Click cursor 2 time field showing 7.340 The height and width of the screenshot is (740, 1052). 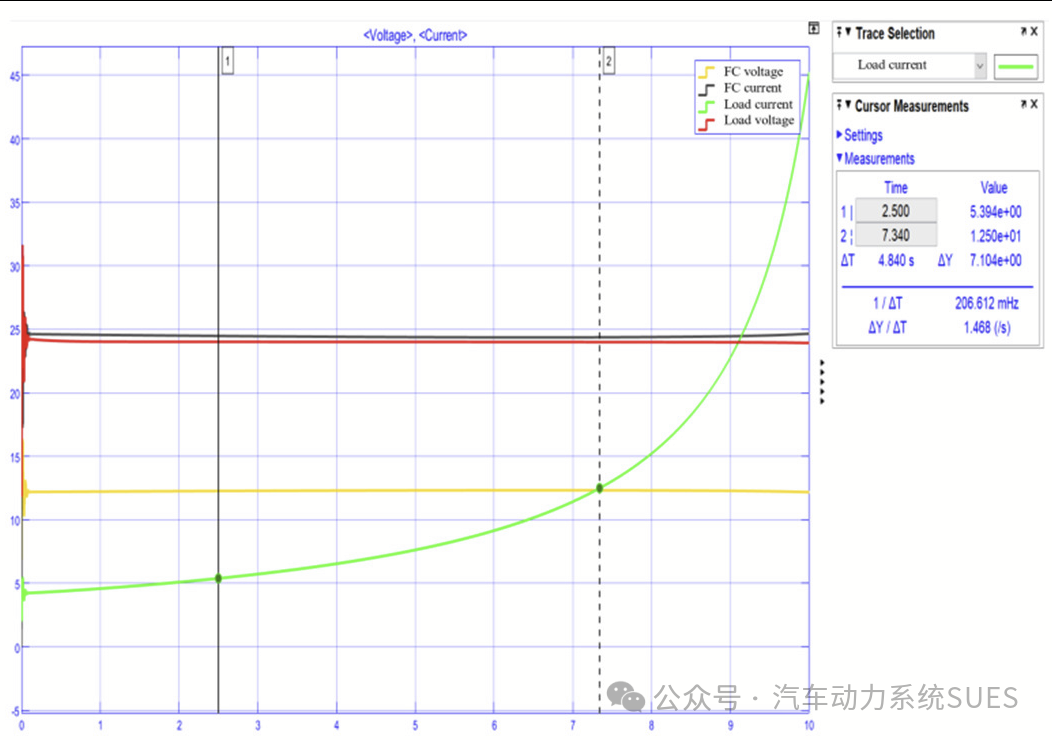click(x=896, y=235)
